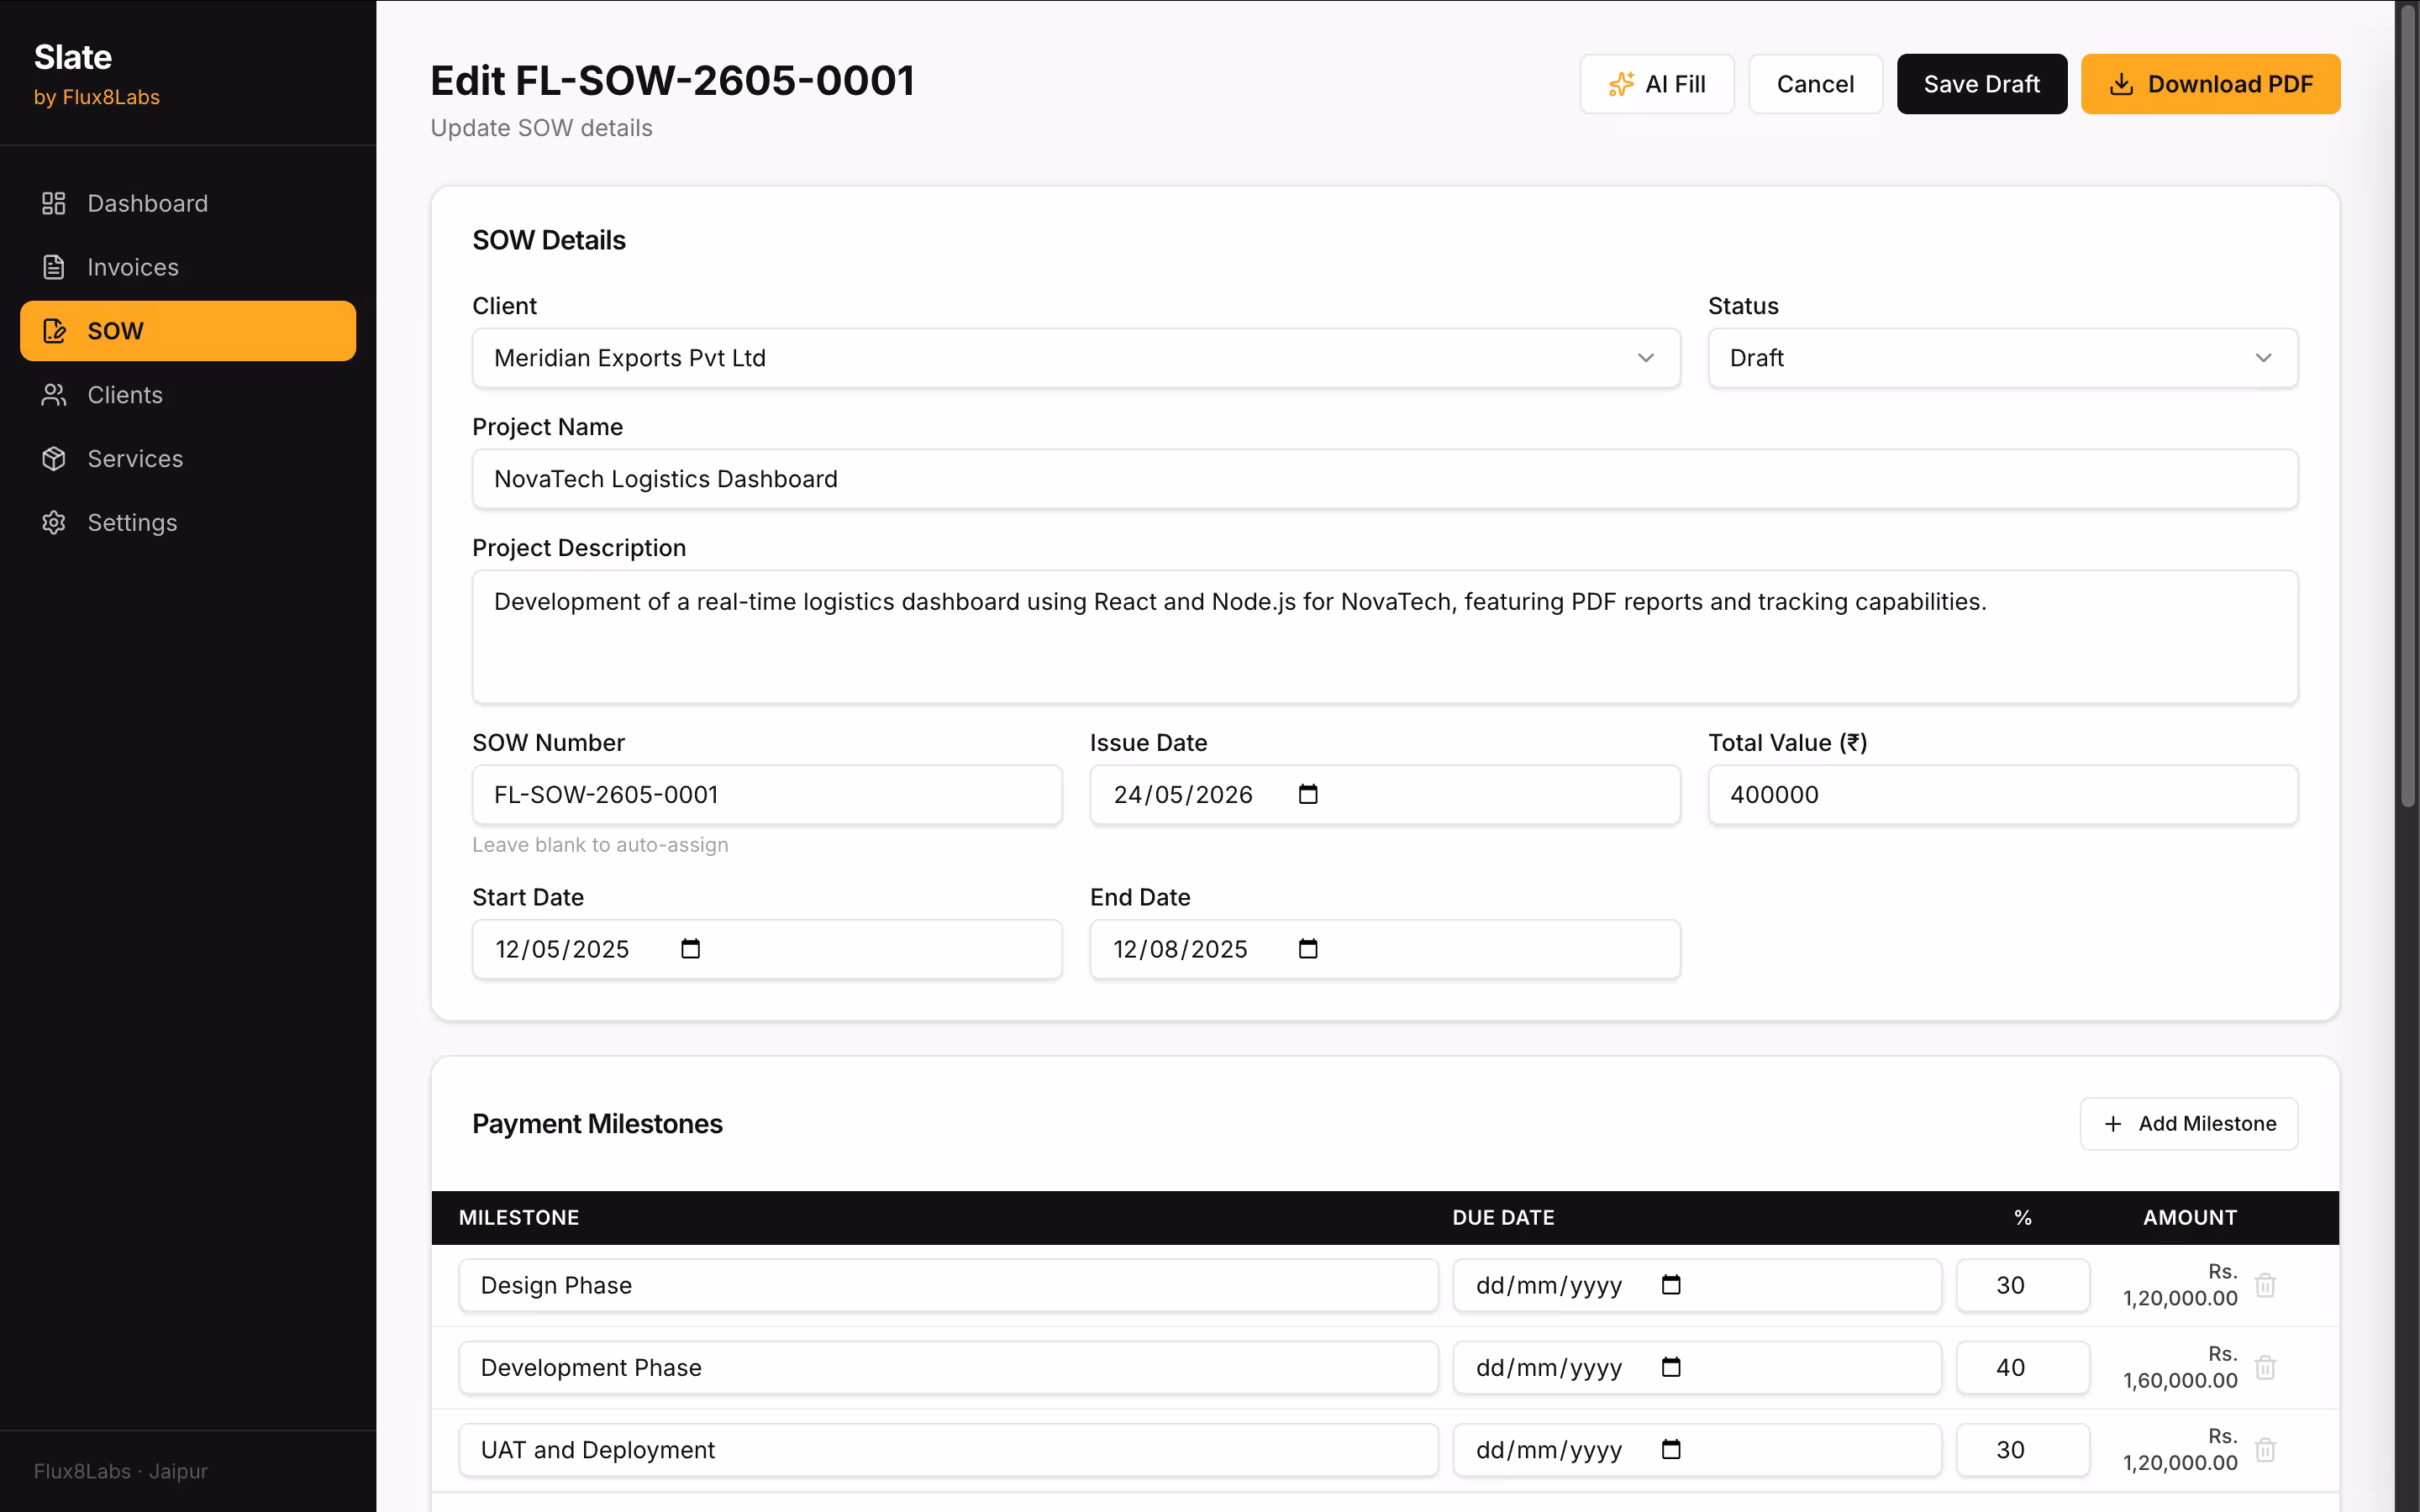
Task: Navigate to Services
Action: (188, 459)
